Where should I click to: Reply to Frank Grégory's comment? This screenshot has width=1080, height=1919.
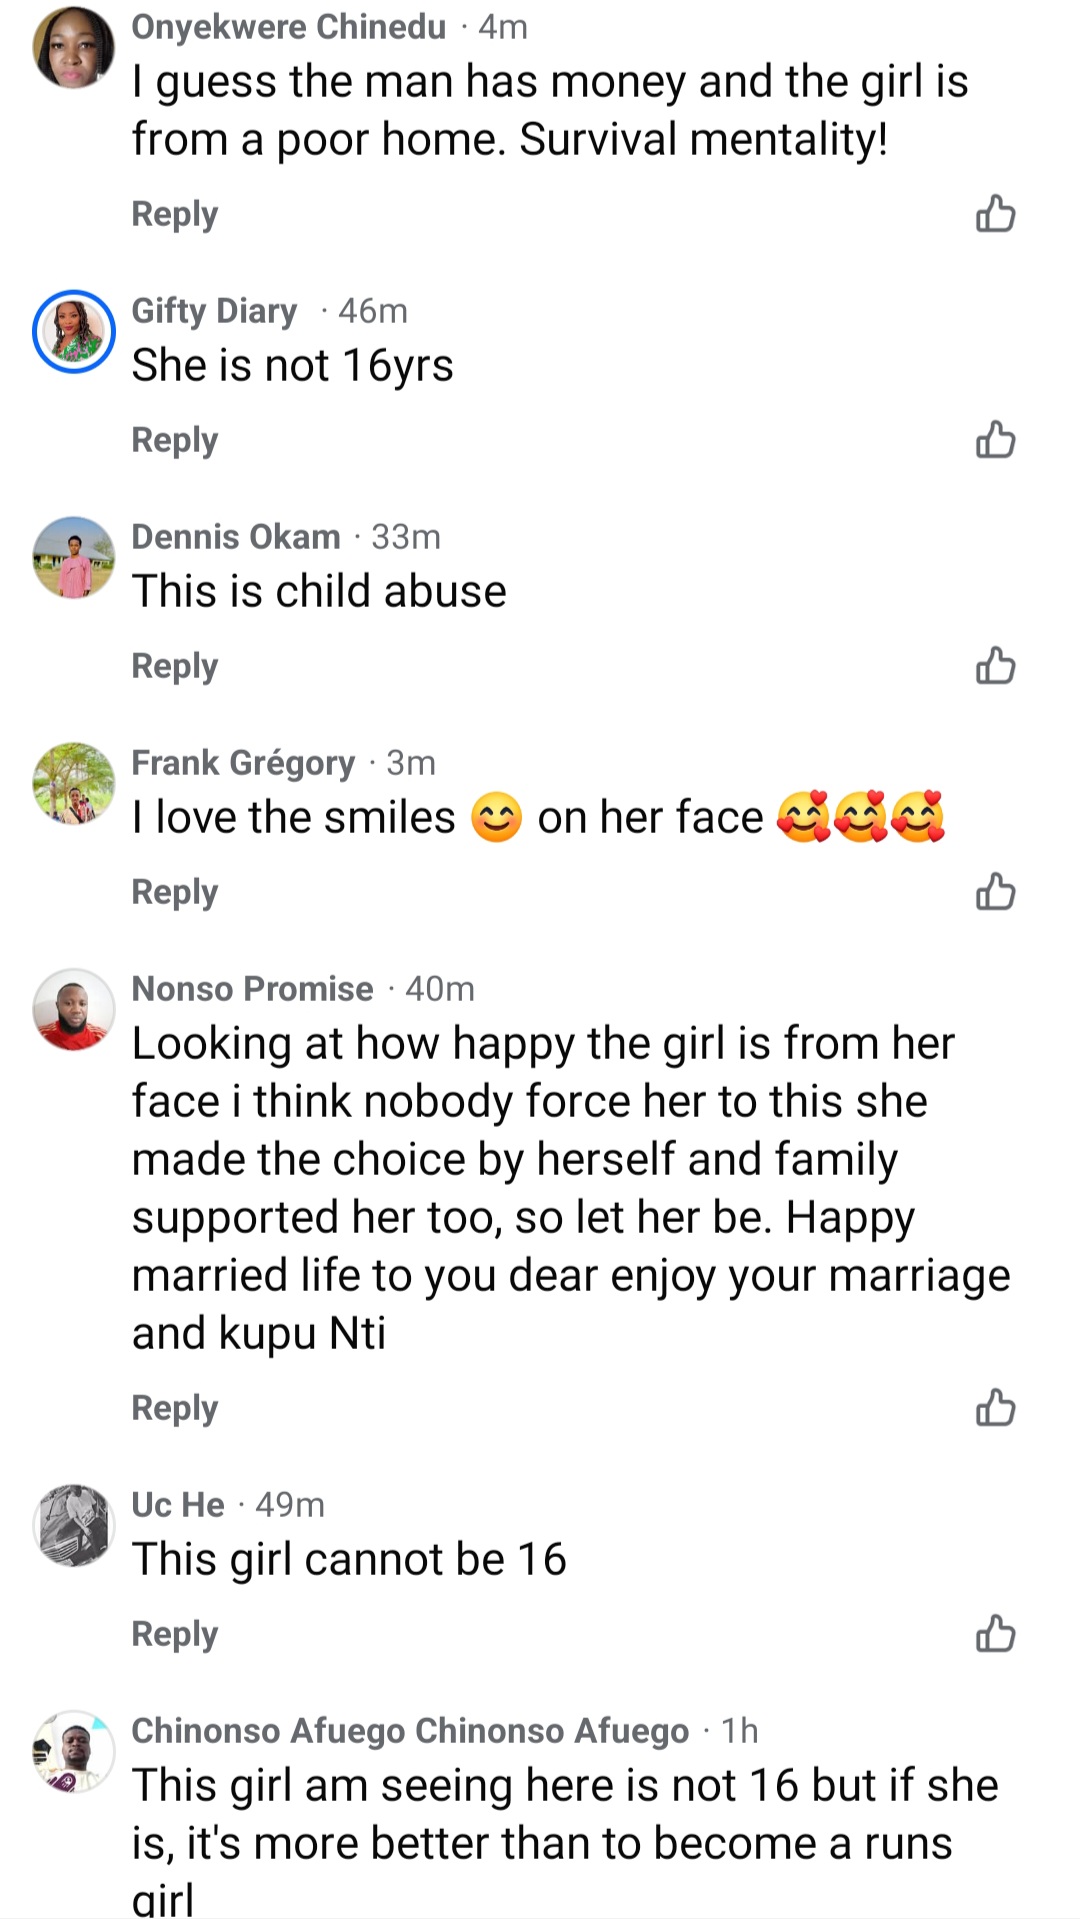pyautogui.click(x=175, y=892)
